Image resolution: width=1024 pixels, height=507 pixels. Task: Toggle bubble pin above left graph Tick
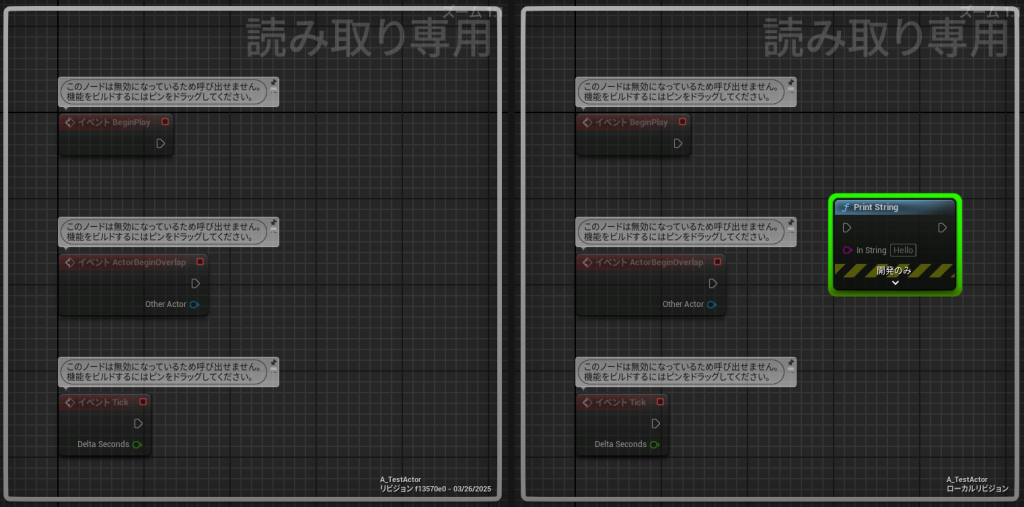click(x=273, y=363)
